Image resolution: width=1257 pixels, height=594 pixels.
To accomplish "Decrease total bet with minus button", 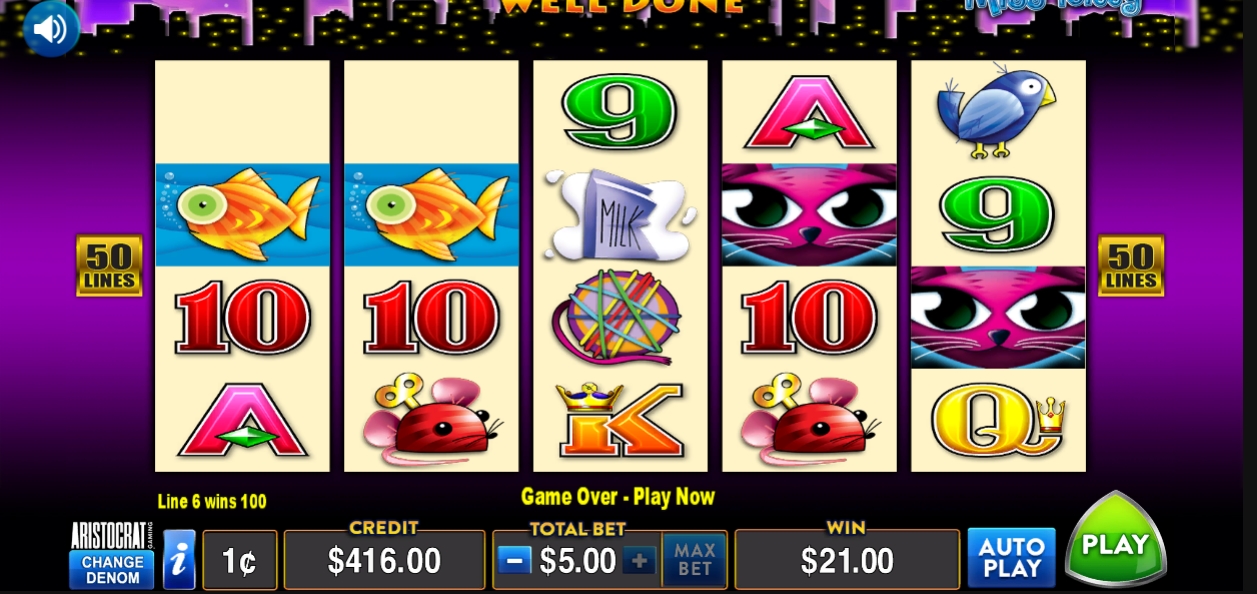I will click(514, 560).
